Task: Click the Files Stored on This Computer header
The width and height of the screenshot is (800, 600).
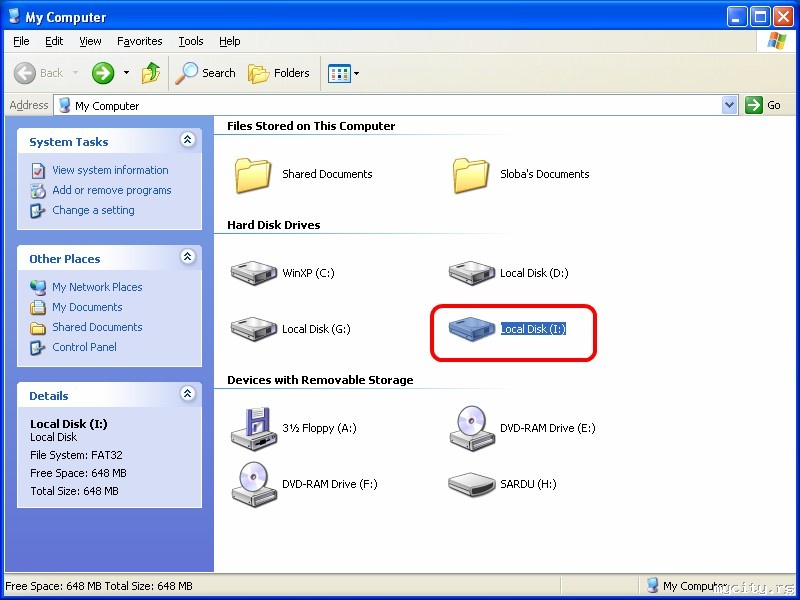Action: [311, 126]
